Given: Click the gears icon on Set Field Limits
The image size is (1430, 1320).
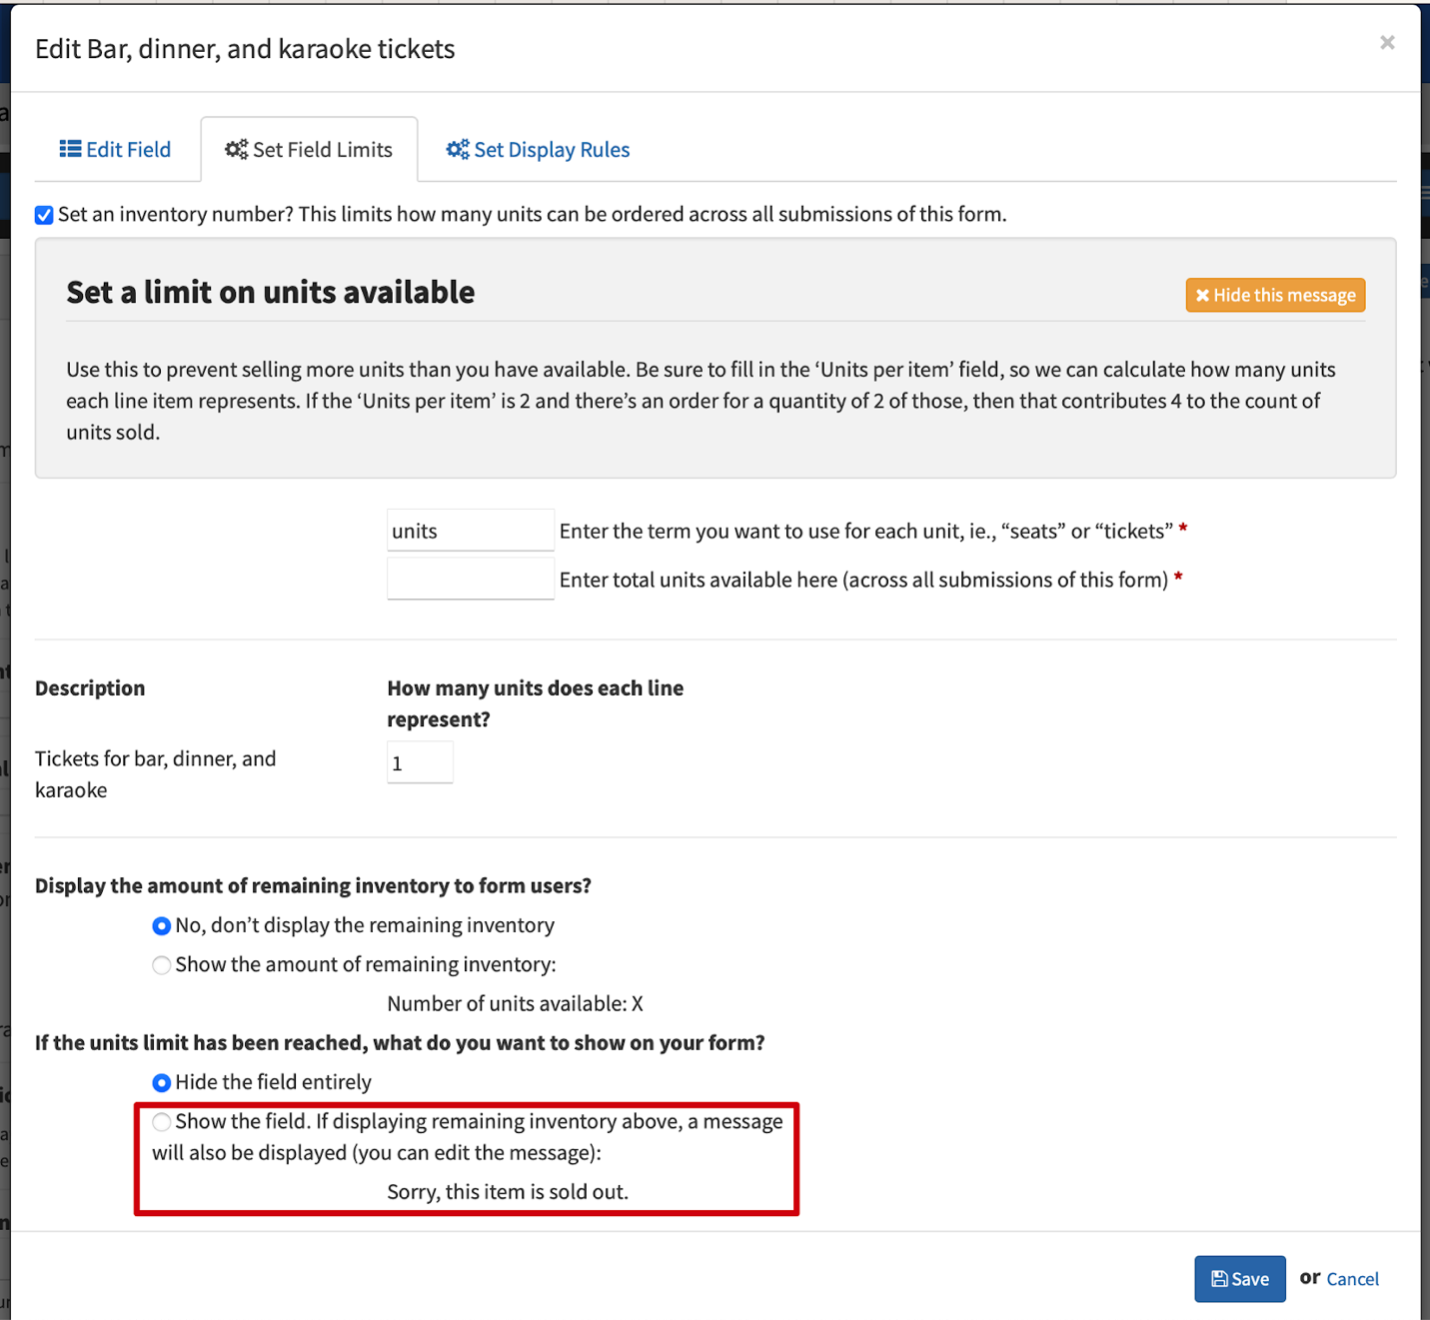Looking at the screenshot, I should (x=236, y=149).
